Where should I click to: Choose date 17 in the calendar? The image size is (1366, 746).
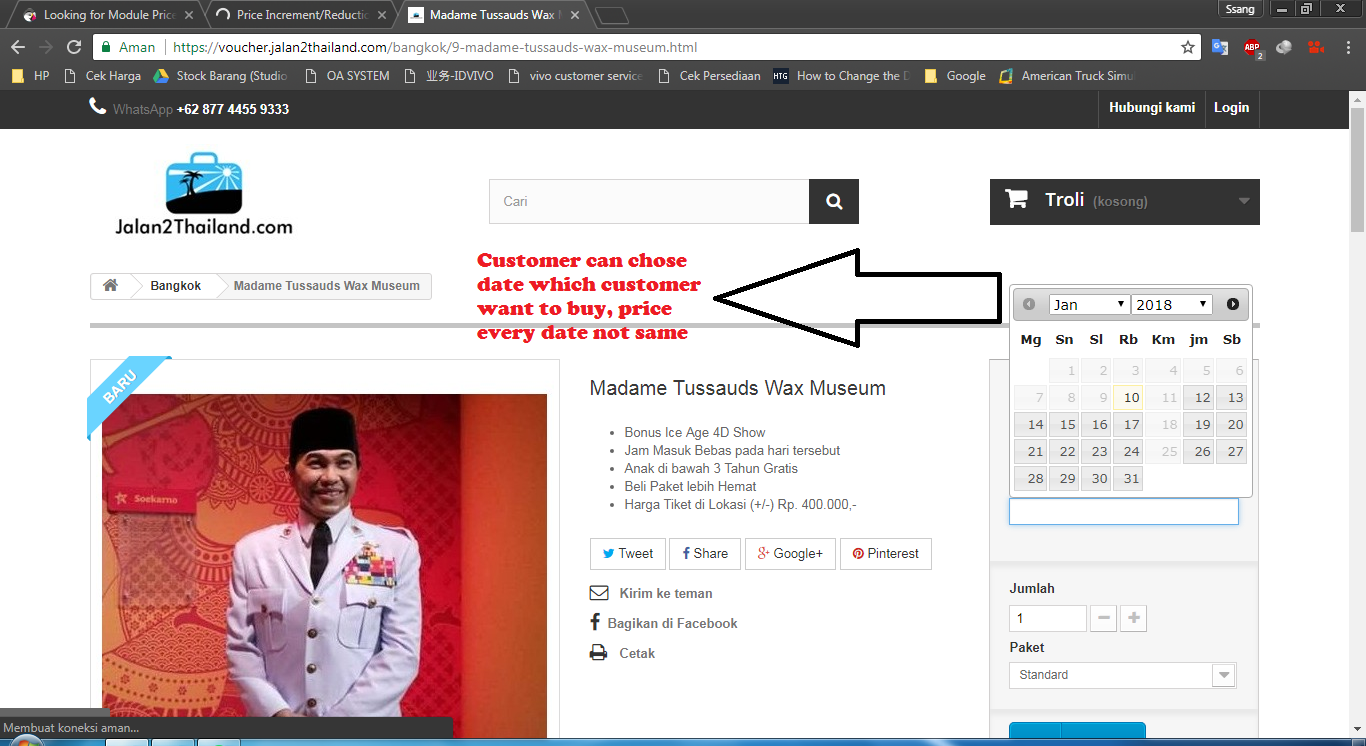pos(1131,424)
